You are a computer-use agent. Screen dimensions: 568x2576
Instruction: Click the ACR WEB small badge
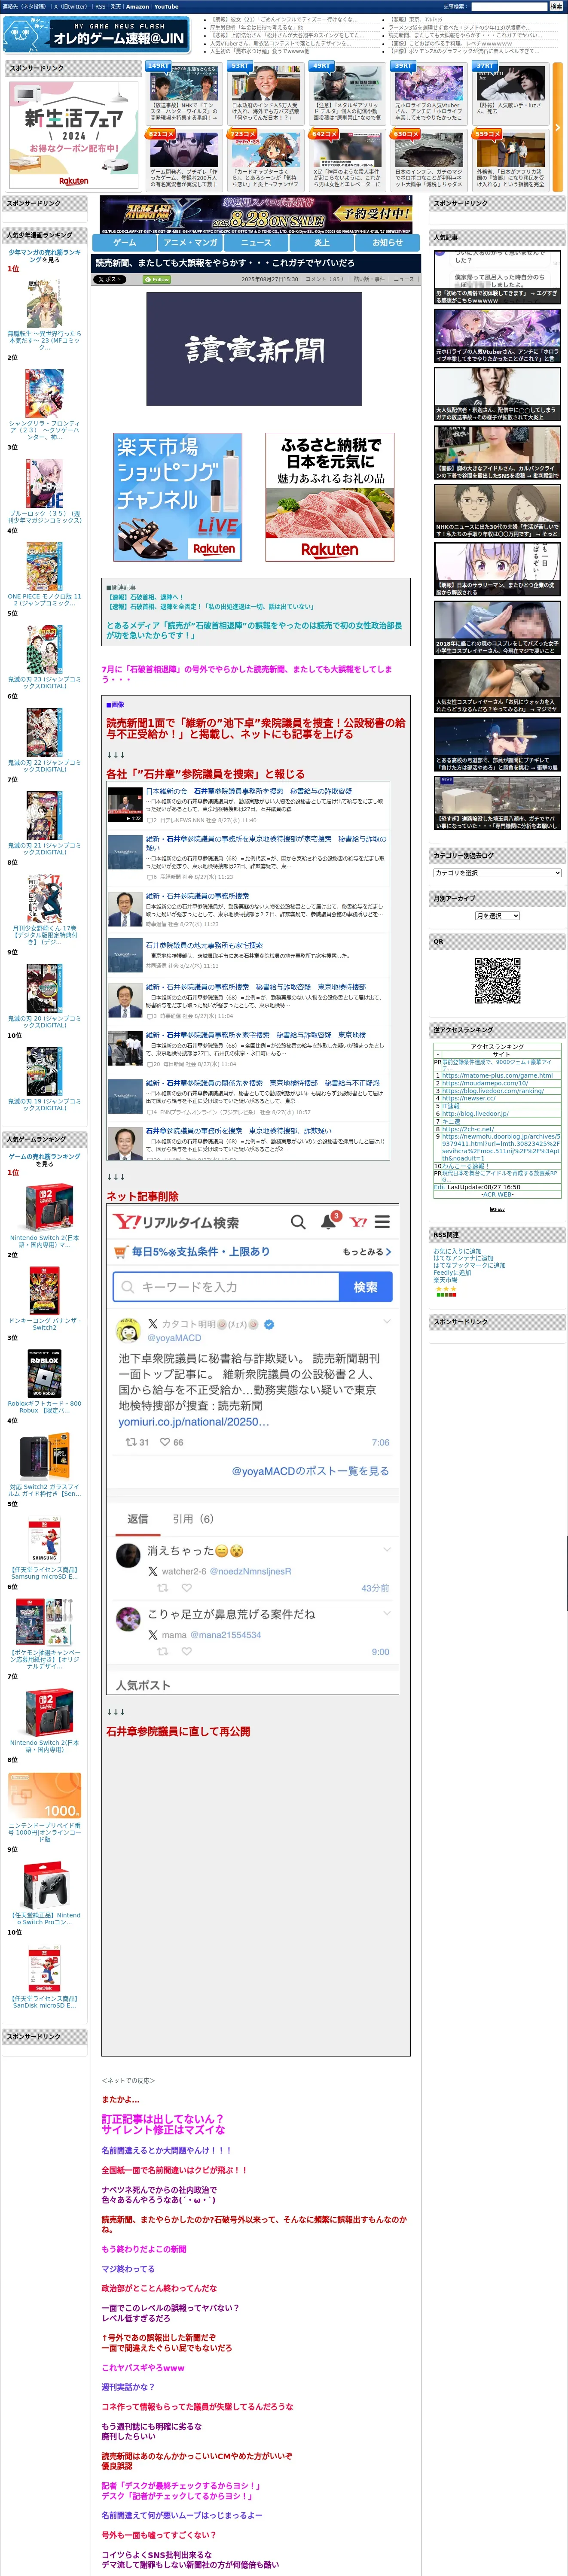point(497,1209)
